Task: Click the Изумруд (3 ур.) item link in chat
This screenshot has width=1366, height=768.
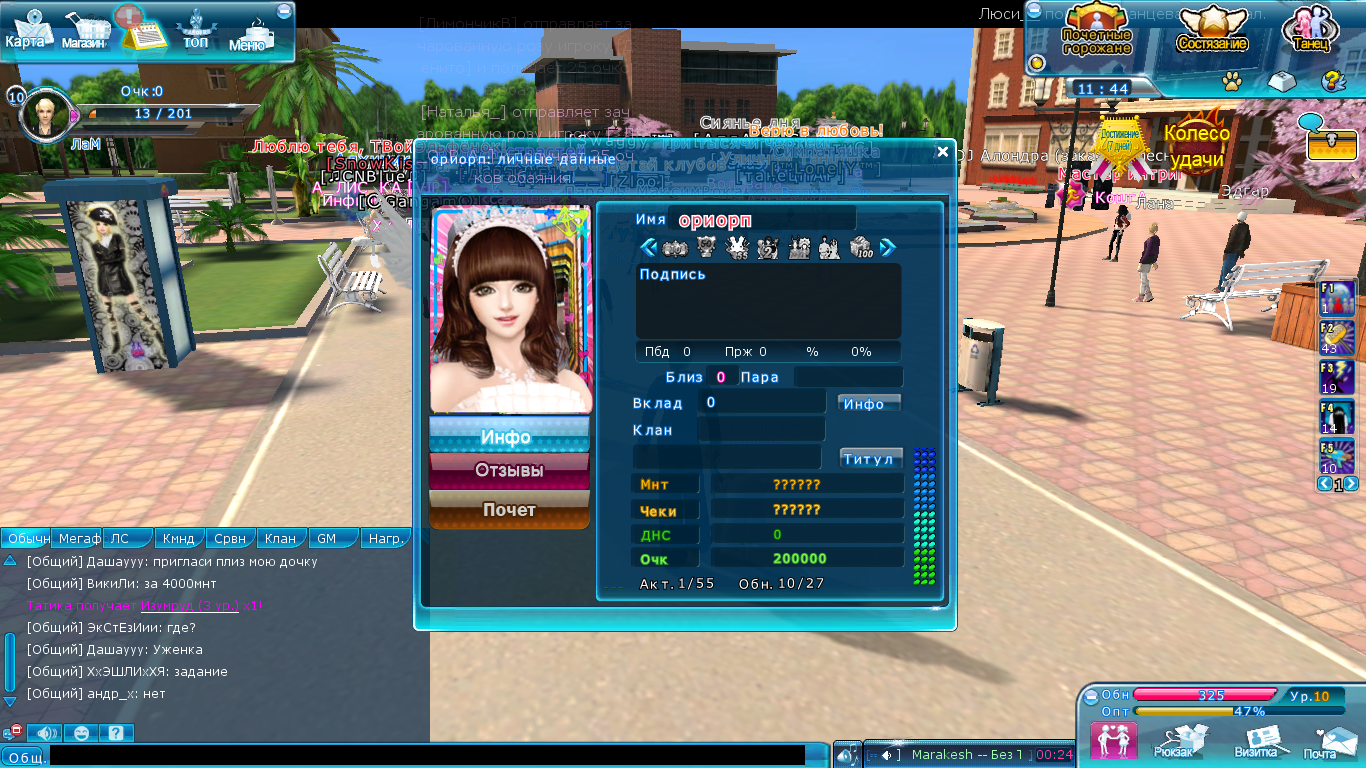Action: [188, 605]
